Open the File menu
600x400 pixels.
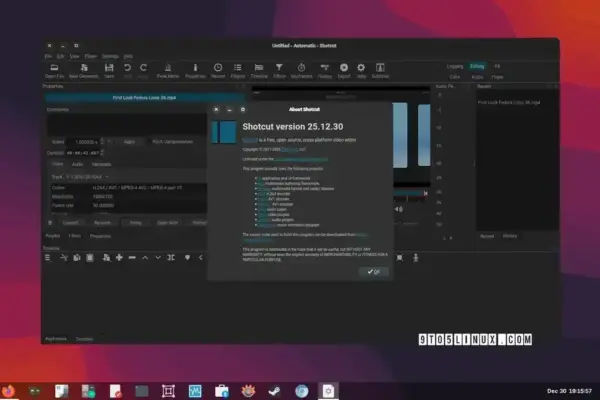coord(48,56)
